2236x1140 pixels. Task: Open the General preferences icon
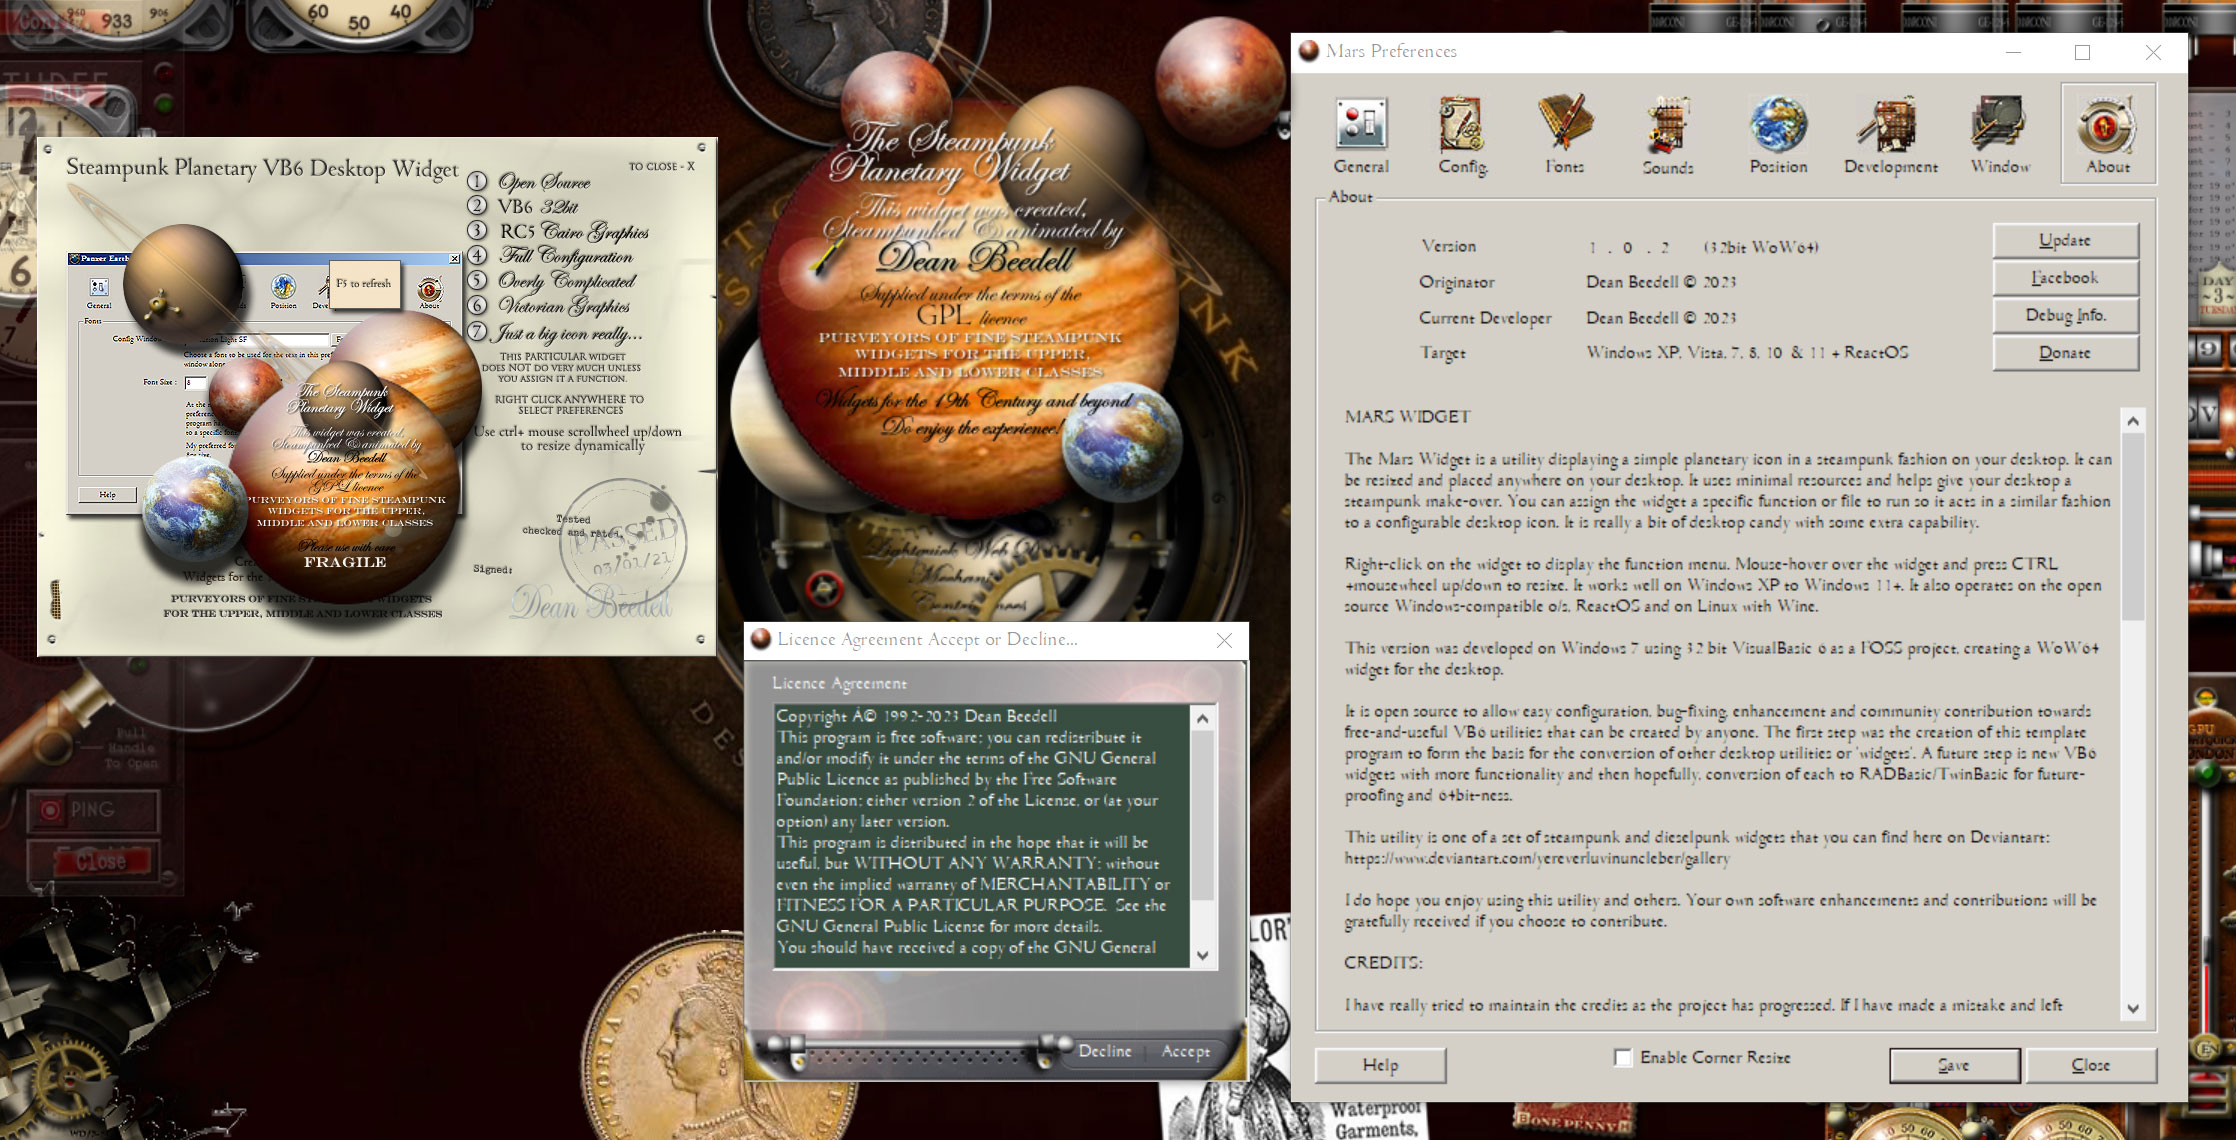point(1361,135)
